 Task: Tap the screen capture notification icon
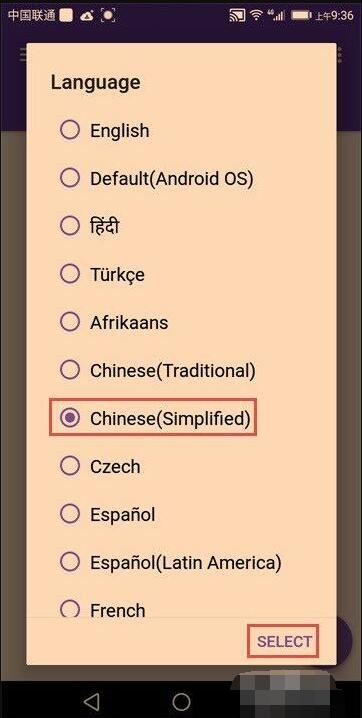[x=108, y=15]
